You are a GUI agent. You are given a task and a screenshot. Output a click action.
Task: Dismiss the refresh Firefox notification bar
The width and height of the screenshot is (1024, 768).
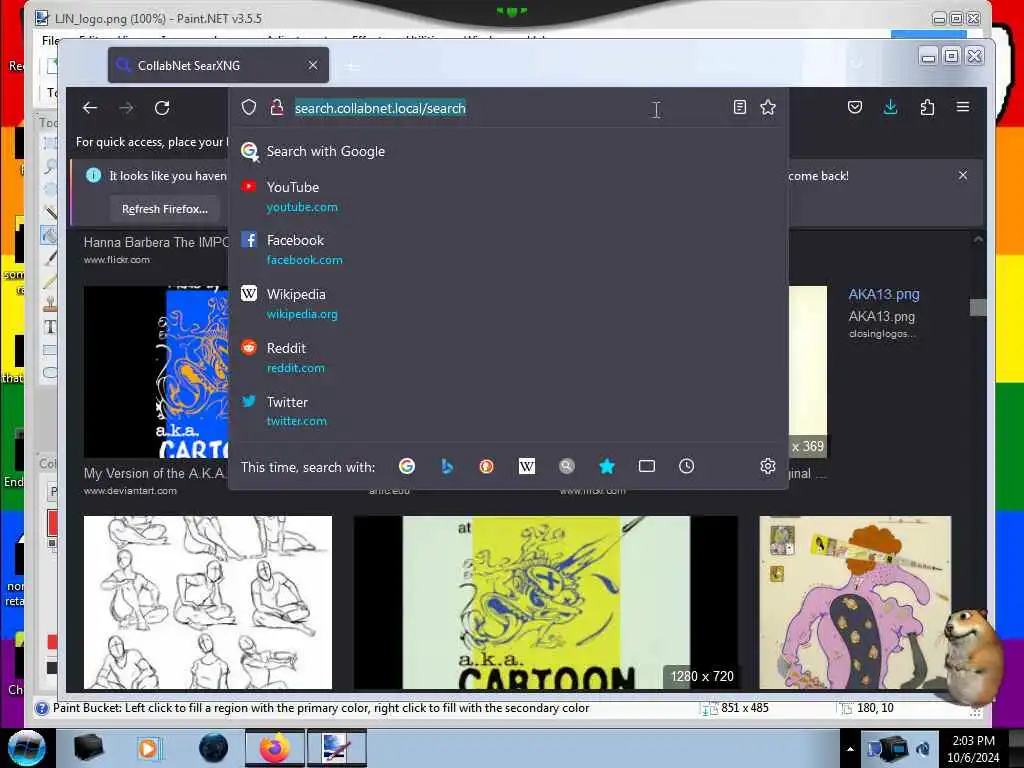pyautogui.click(x=963, y=175)
